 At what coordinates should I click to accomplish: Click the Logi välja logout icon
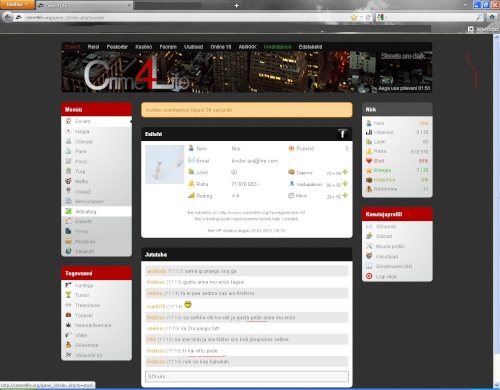pos(369,276)
